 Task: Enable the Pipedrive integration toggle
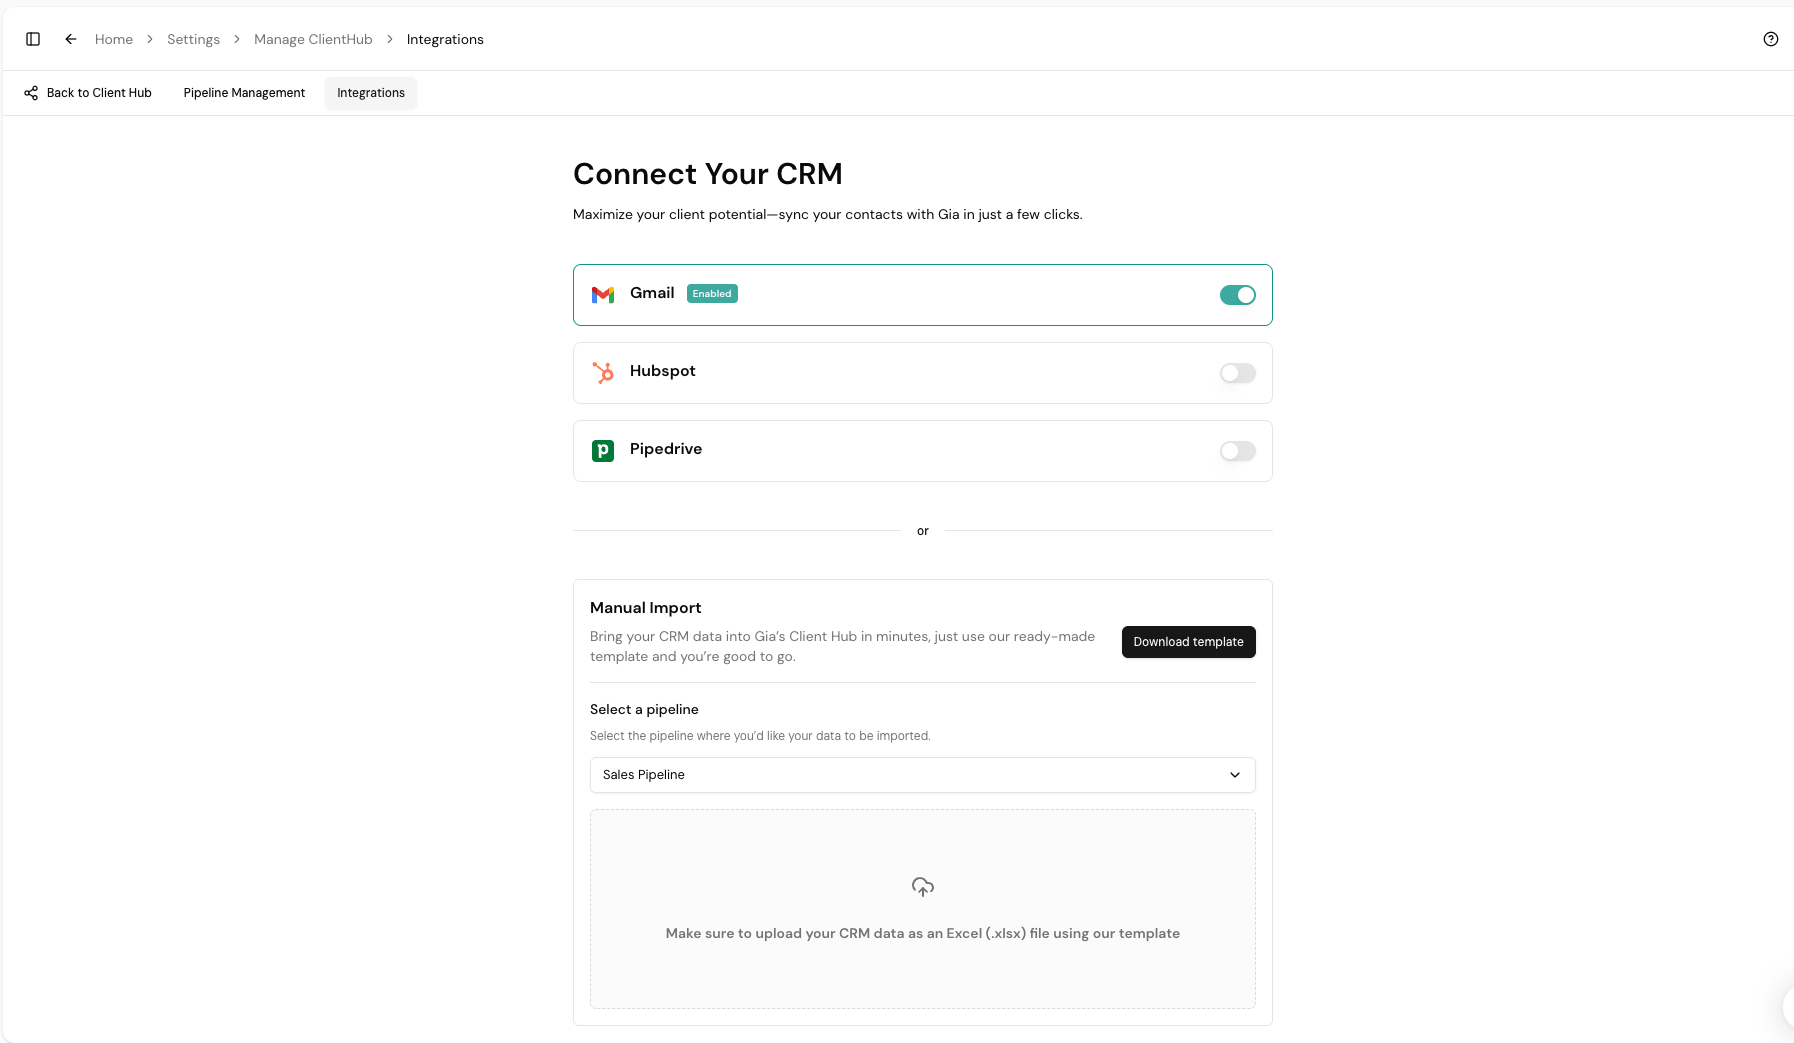[1238, 451]
